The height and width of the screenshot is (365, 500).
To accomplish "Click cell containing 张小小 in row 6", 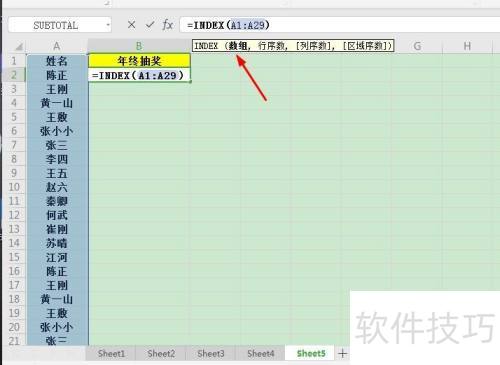I will pyautogui.click(x=57, y=131).
